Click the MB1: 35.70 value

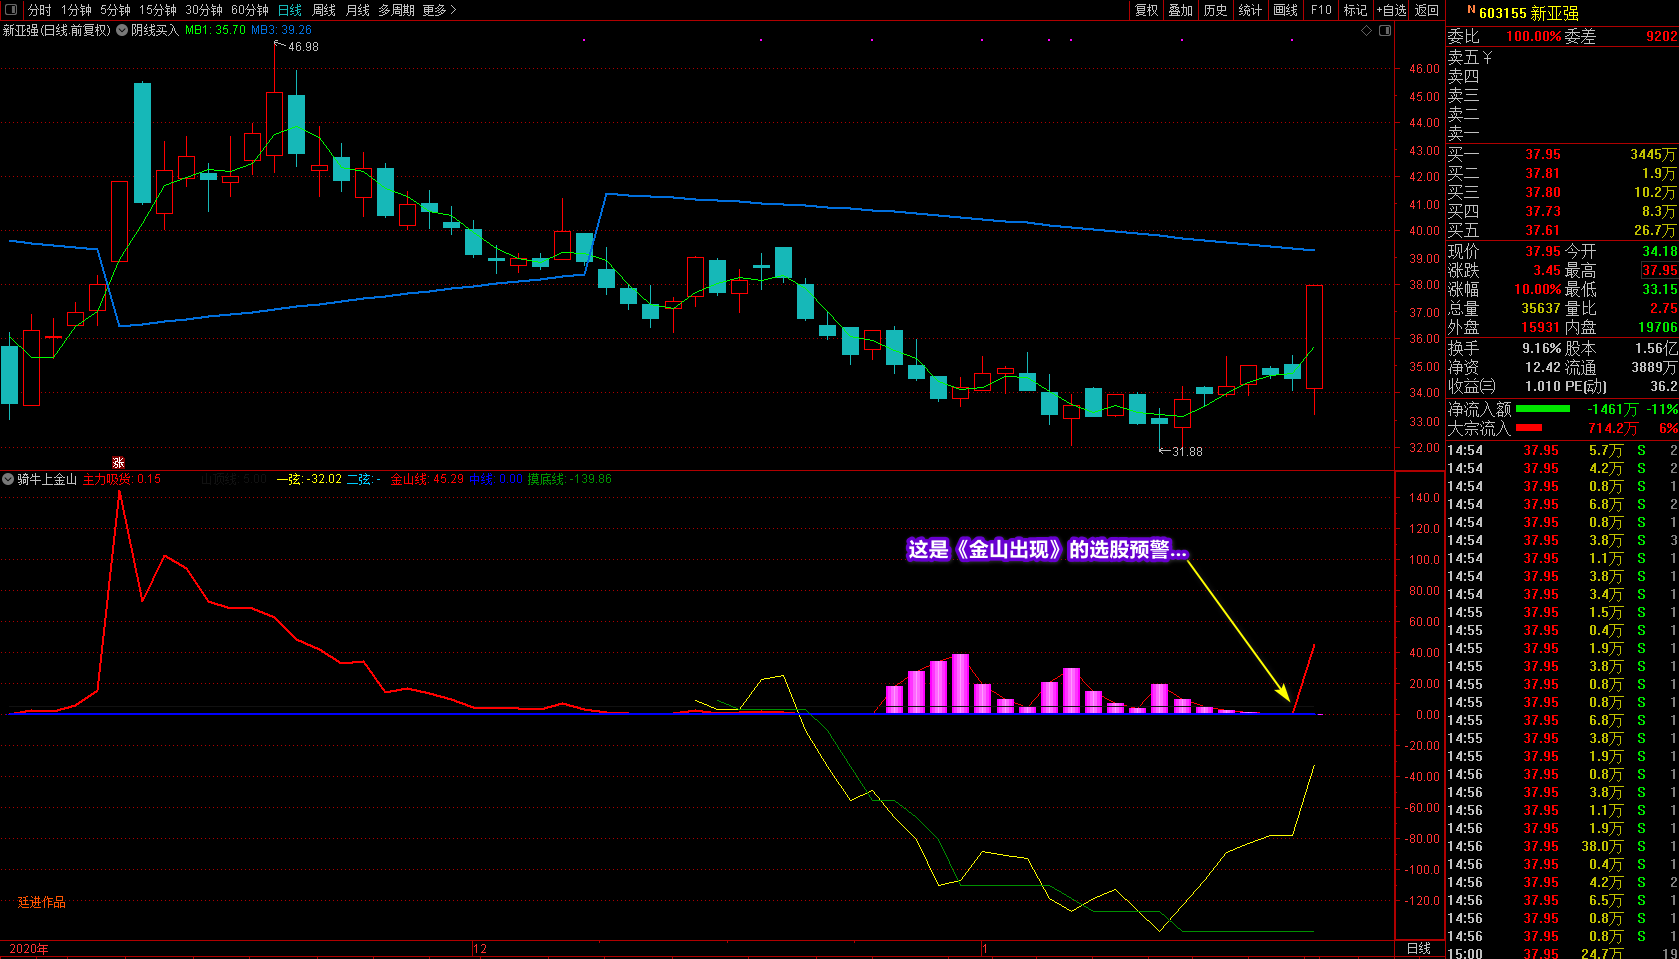pos(215,30)
